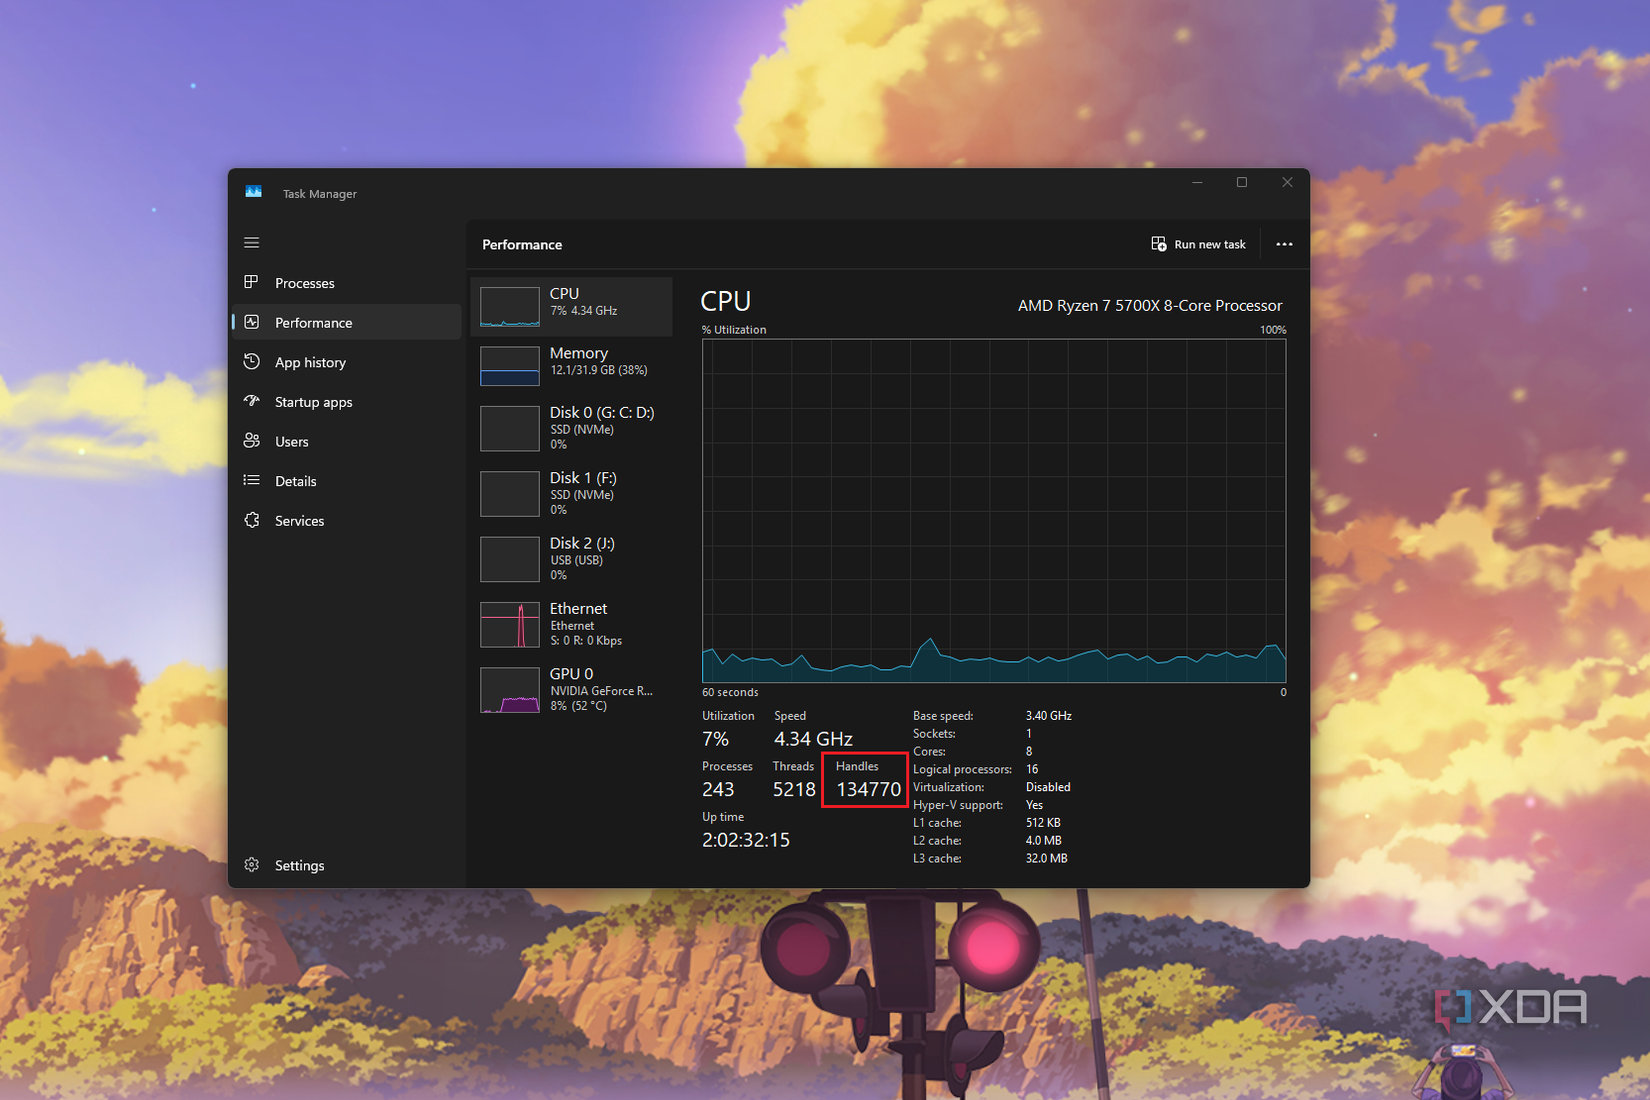Click the Users people icon
This screenshot has height=1100, width=1650.
pos(252,441)
